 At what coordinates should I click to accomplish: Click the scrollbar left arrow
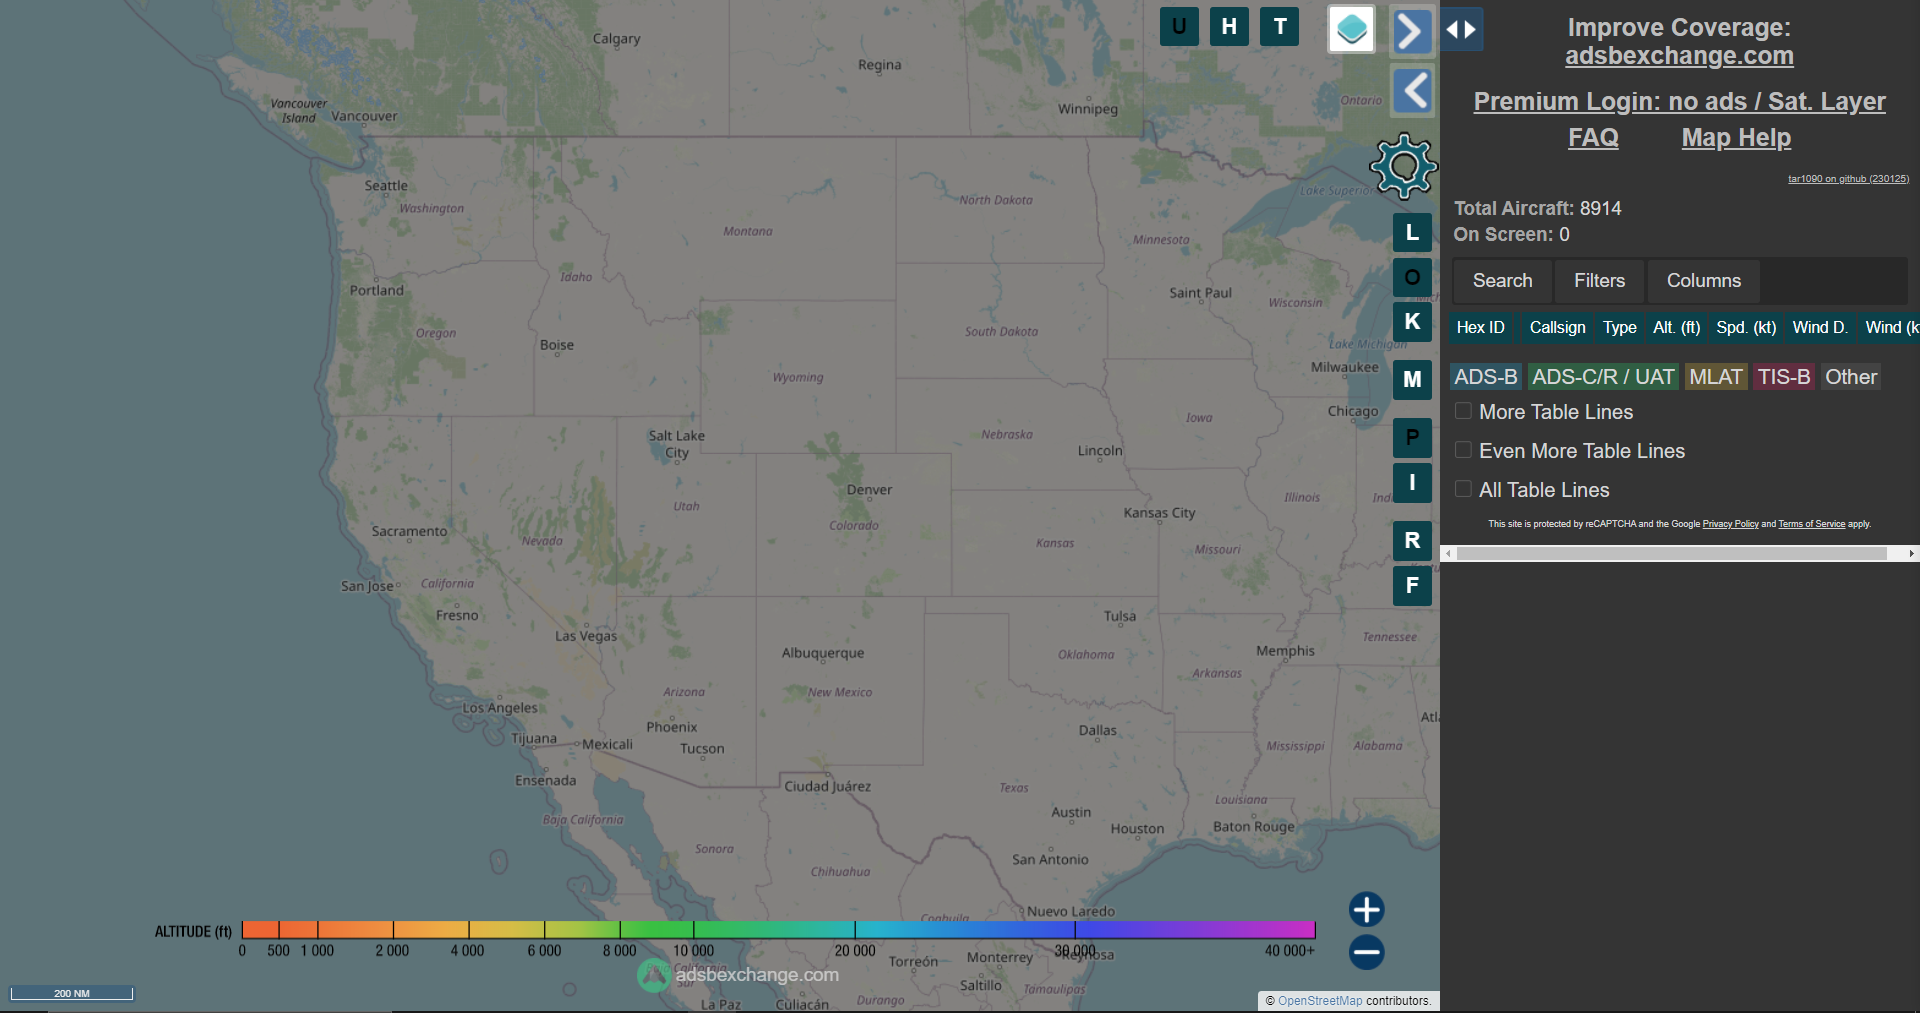1448,553
